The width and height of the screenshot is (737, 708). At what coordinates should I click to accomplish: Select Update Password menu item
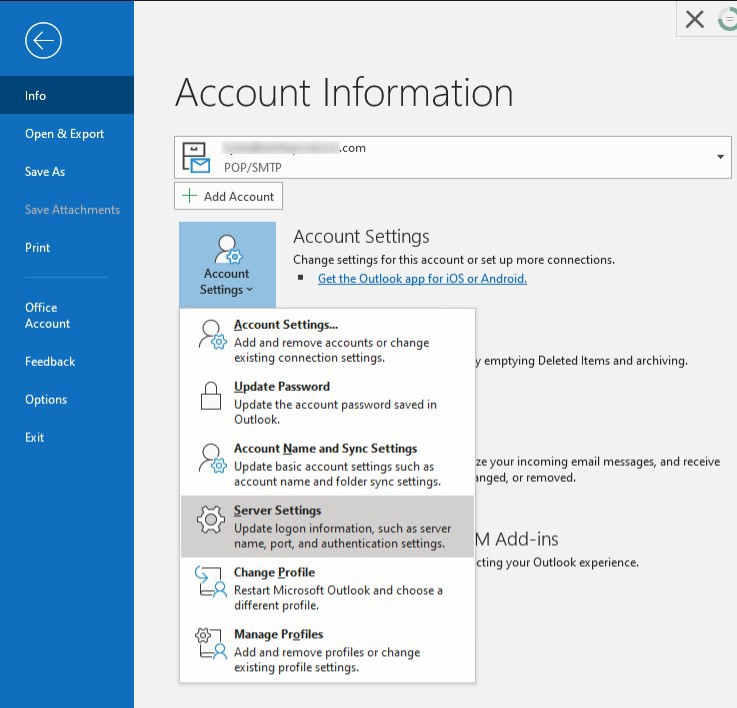(x=327, y=402)
